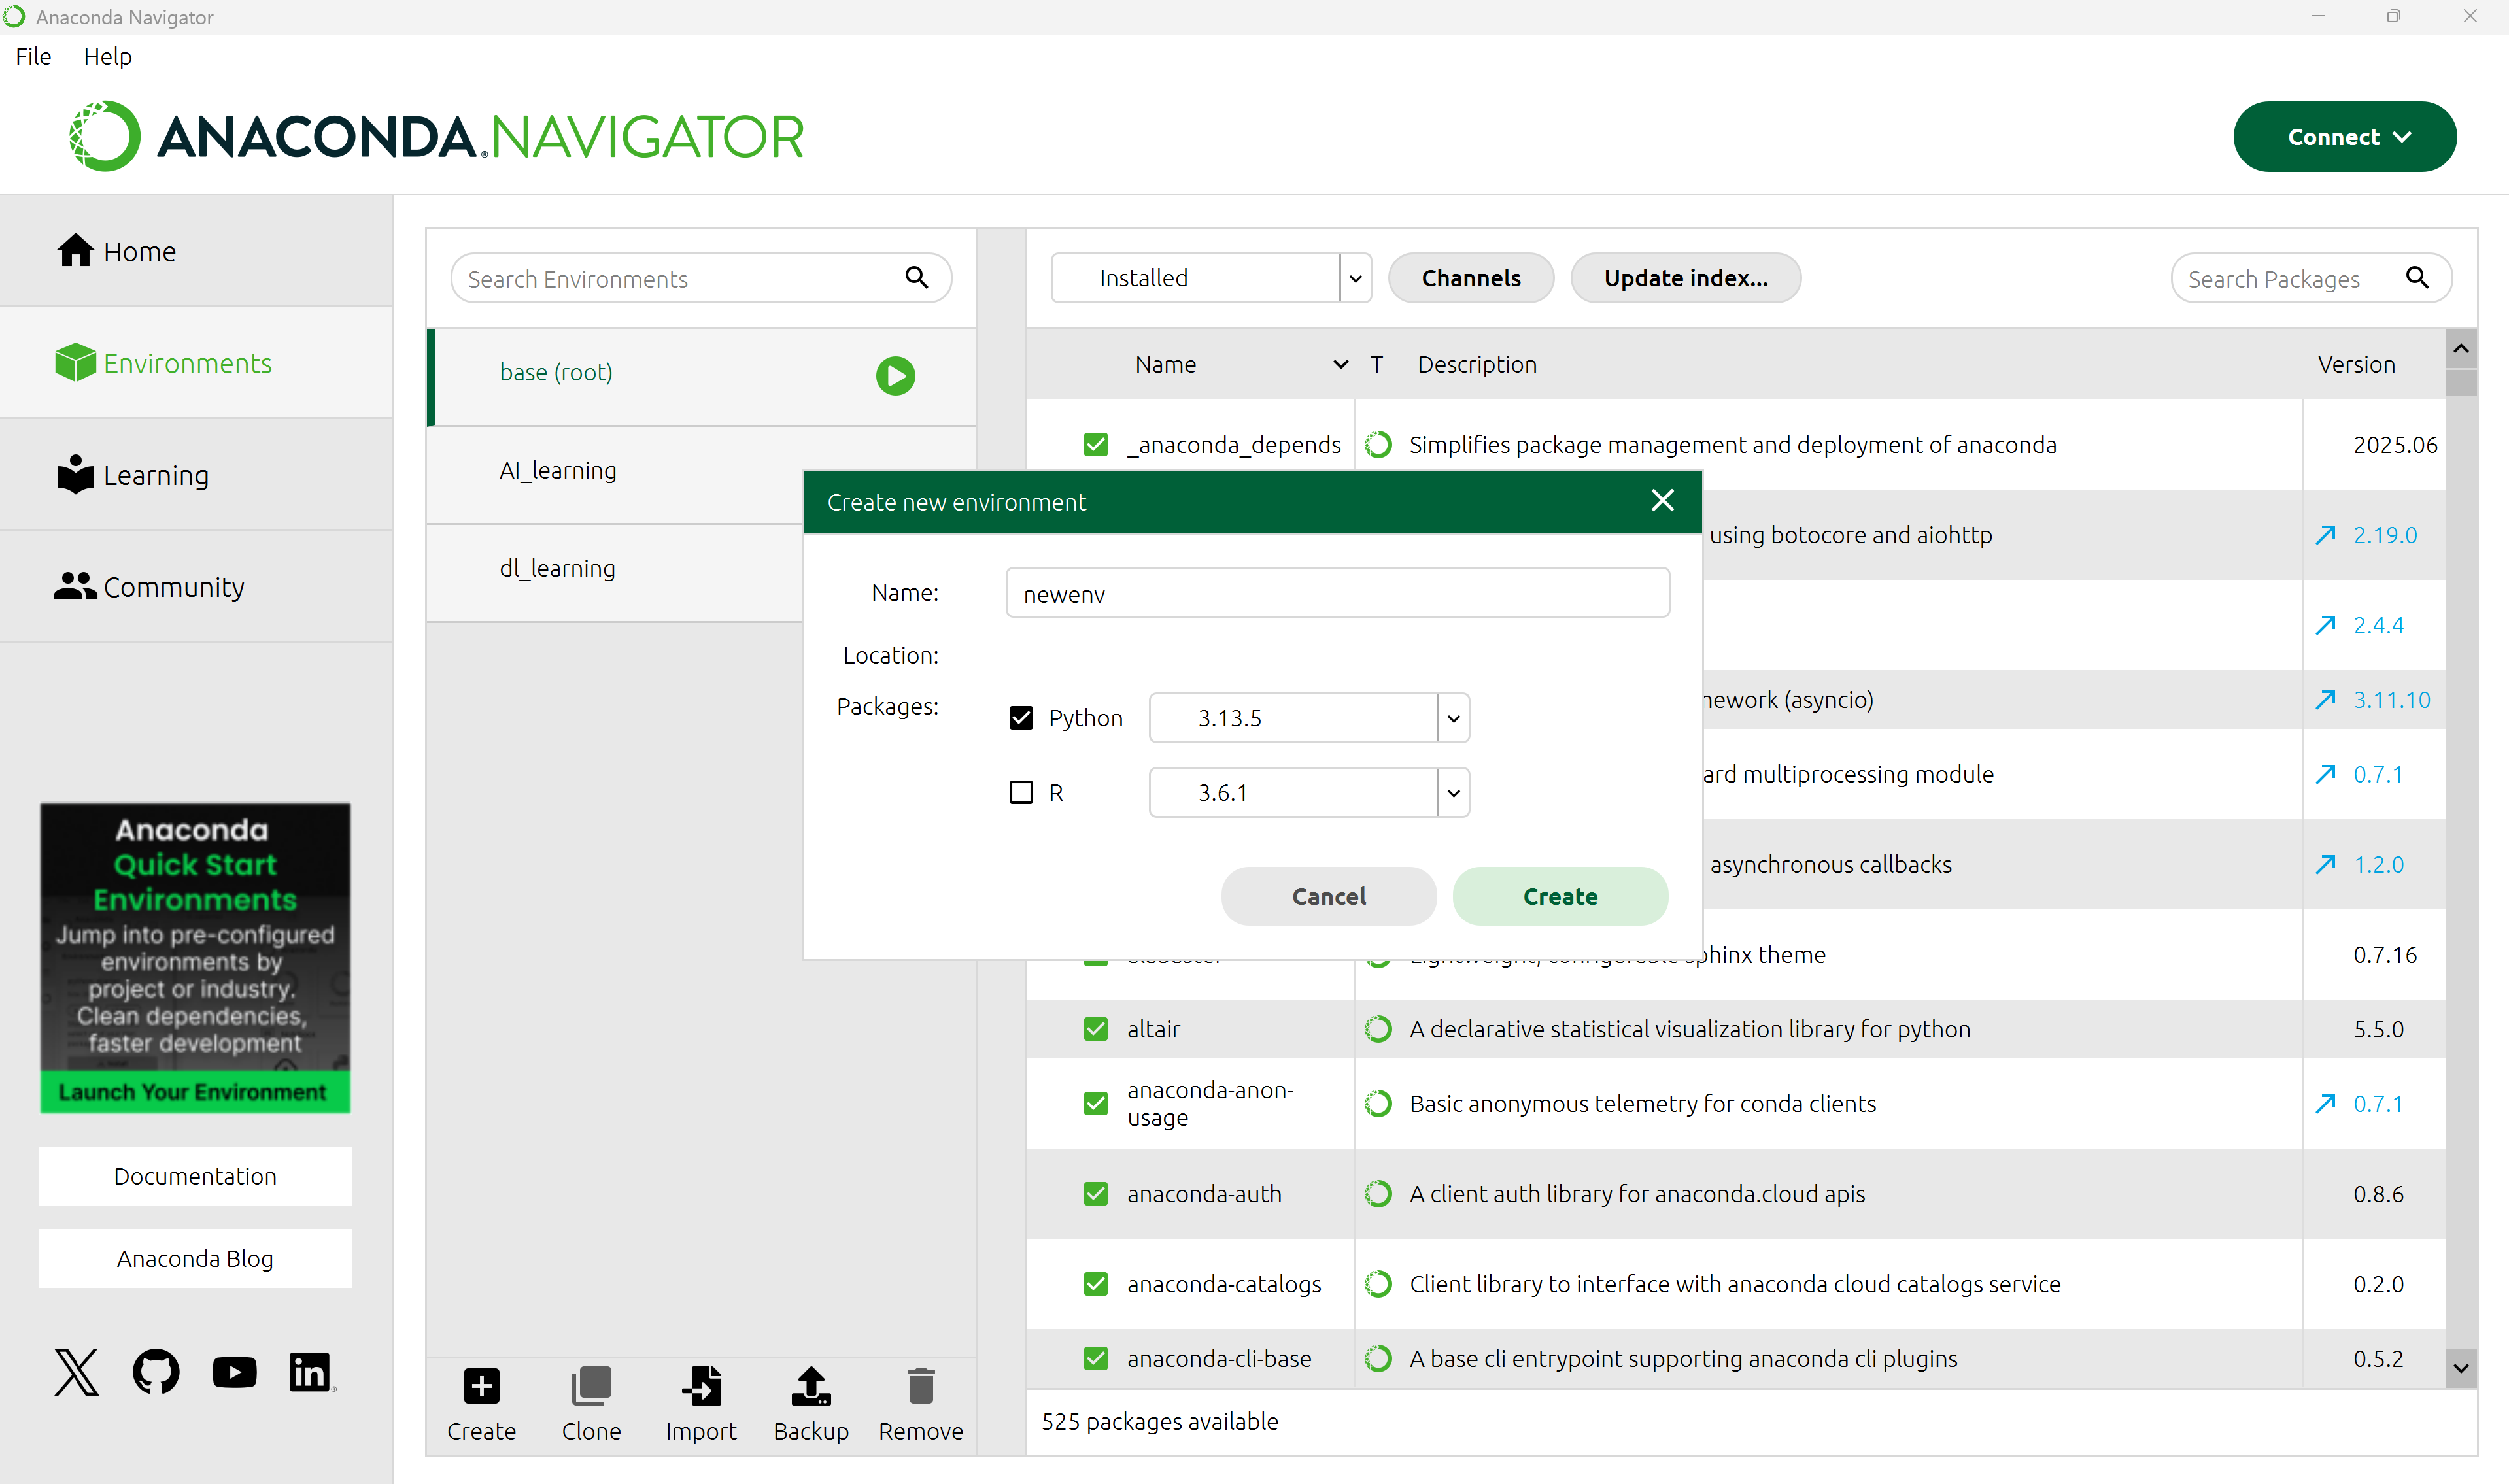Toggle the altair package checkbox

[x=1096, y=1029]
